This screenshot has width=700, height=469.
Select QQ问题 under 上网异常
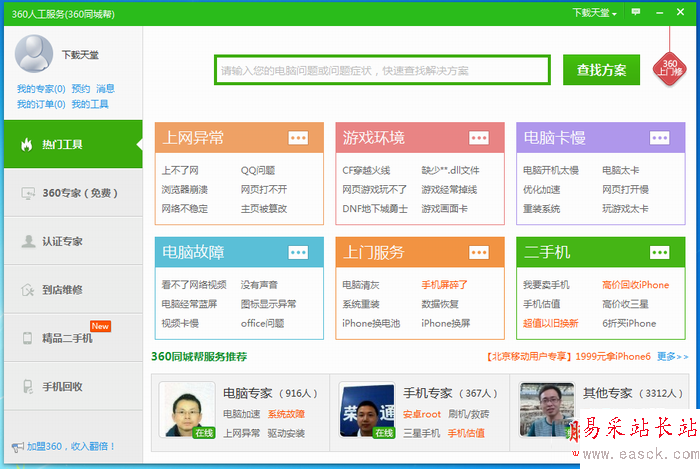258,170
